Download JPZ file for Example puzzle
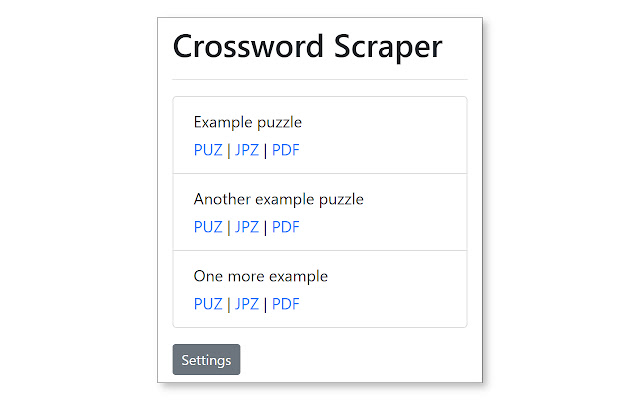The image size is (640, 400). click(246, 150)
